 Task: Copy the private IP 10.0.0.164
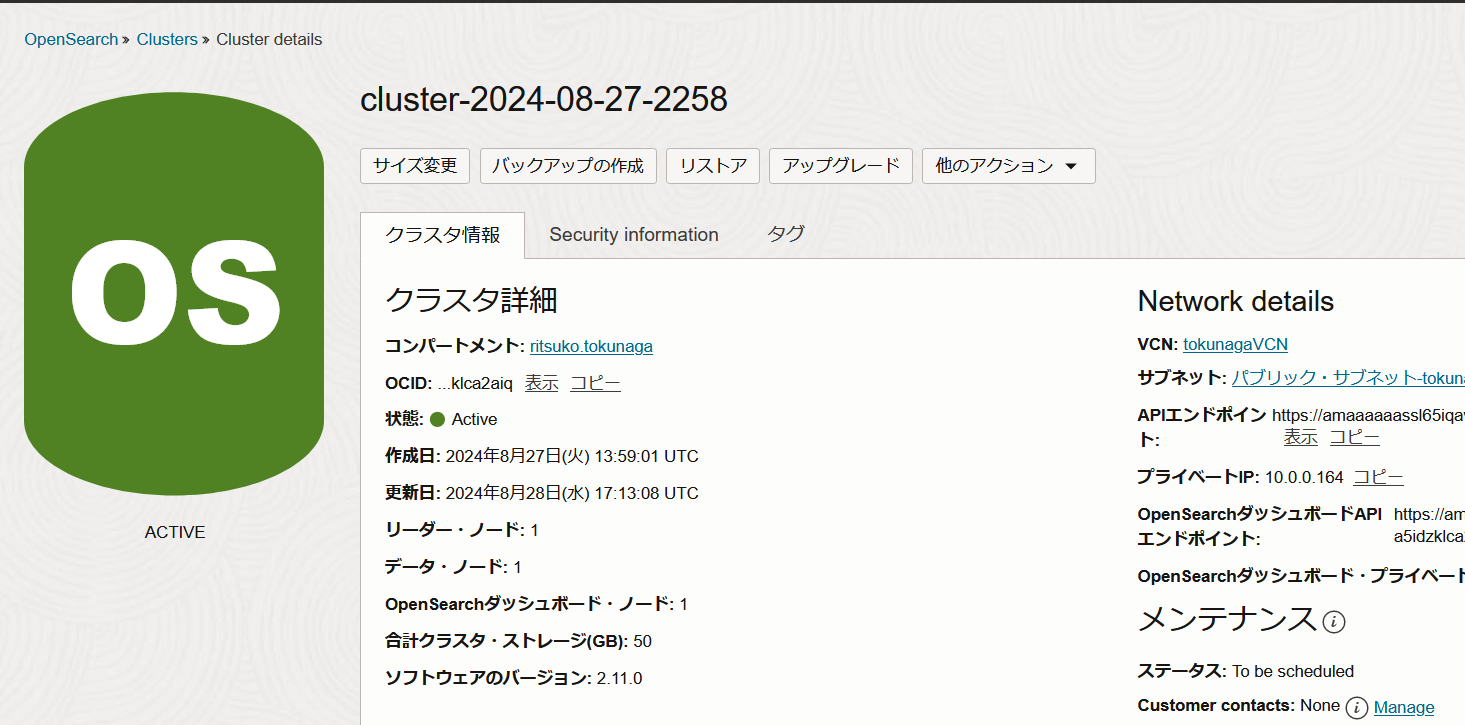click(1378, 477)
